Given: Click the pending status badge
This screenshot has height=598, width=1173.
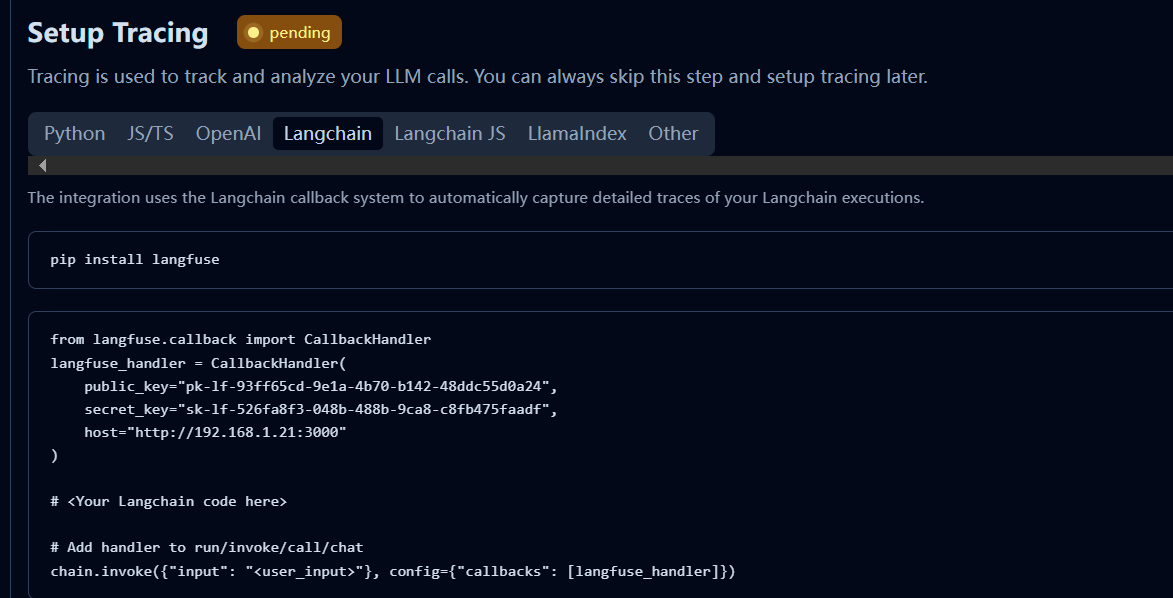Looking at the screenshot, I should point(290,32).
